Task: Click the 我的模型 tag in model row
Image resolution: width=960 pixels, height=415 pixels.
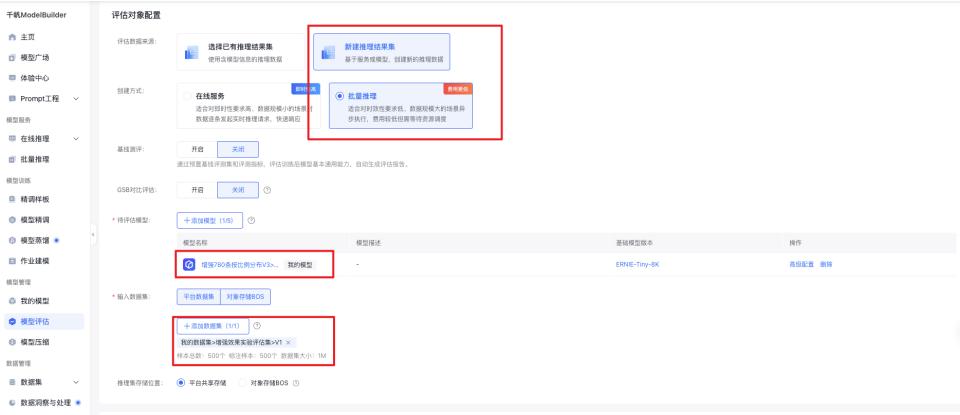Action: 301,264
